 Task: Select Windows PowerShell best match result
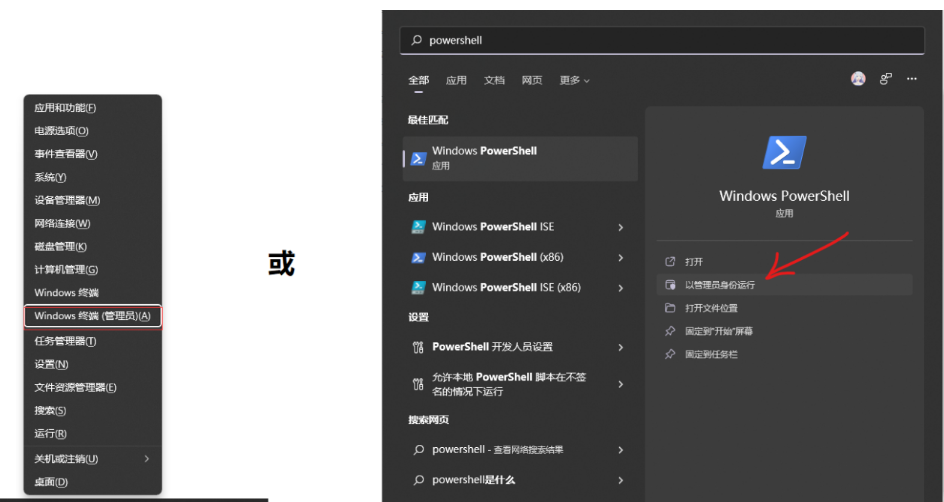pos(520,158)
